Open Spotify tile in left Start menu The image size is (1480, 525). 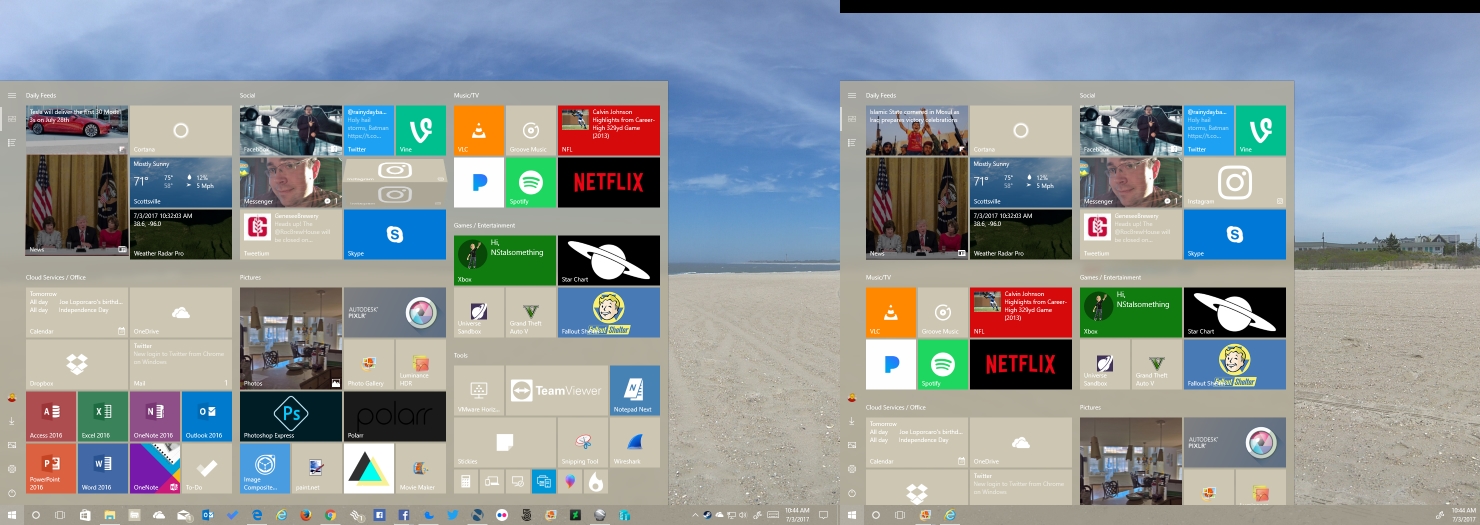click(531, 182)
